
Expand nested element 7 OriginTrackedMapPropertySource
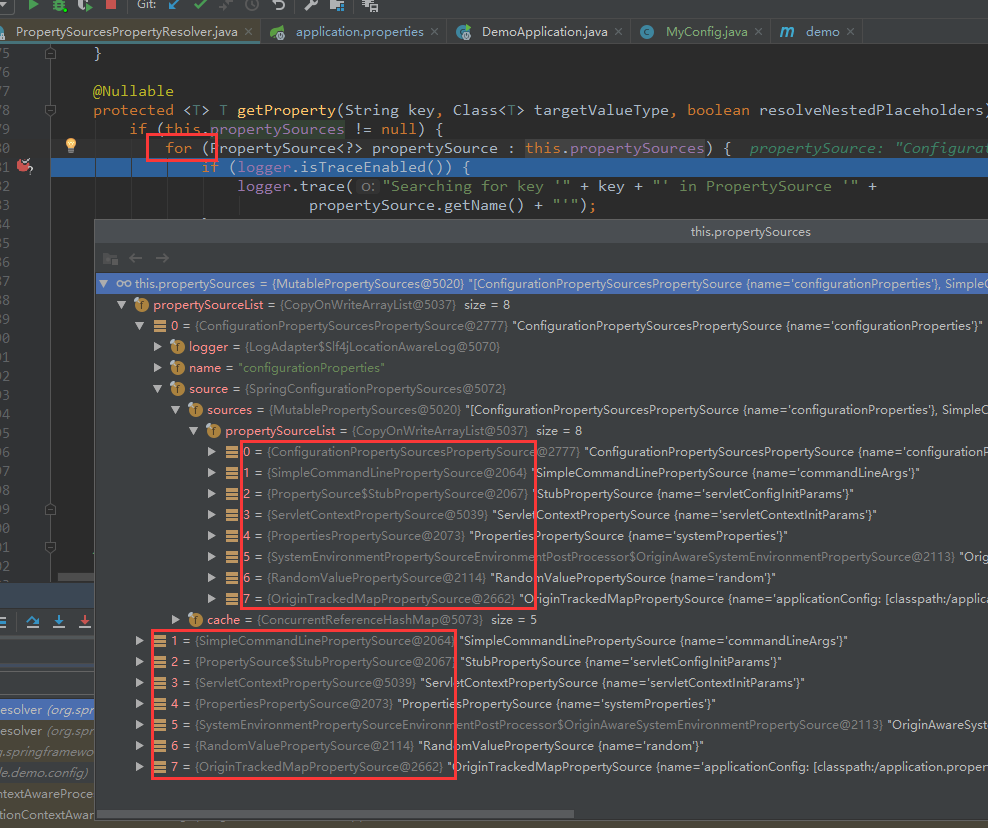(x=212, y=599)
